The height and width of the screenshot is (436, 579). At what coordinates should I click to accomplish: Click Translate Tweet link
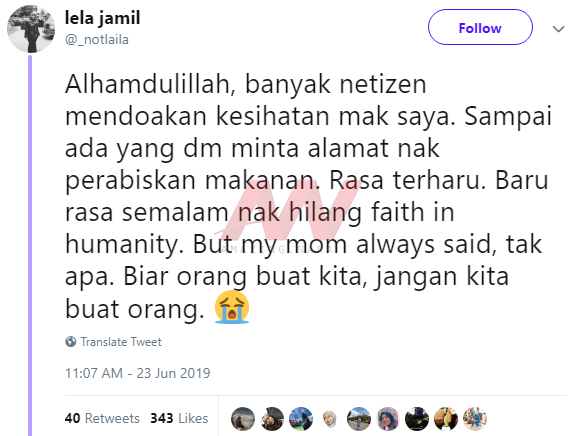pos(121,342)
